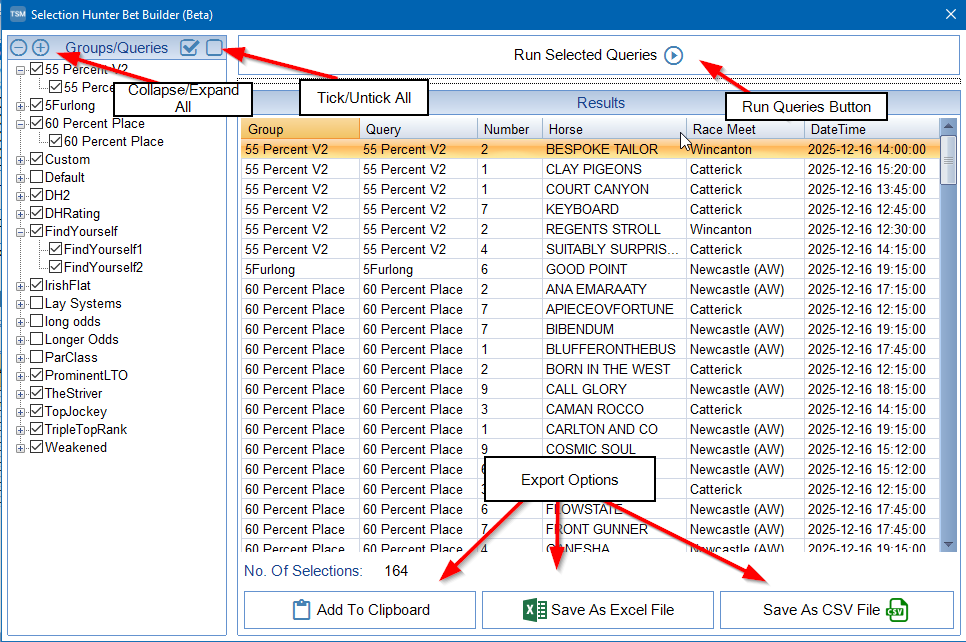Expand the Custom group in the tree
Viewport: 966px width, 642px height.
pyautogui.click(x=22, y=159)
